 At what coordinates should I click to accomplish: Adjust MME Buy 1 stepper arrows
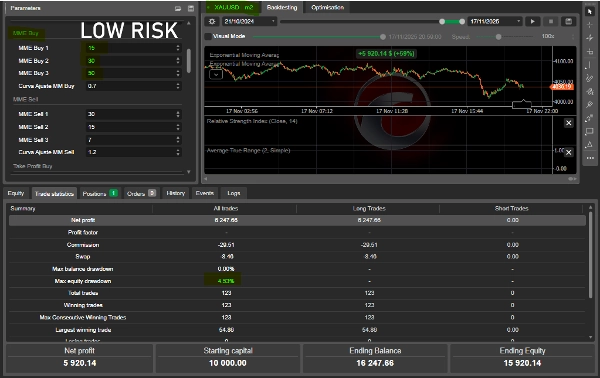tap(178, 48)
